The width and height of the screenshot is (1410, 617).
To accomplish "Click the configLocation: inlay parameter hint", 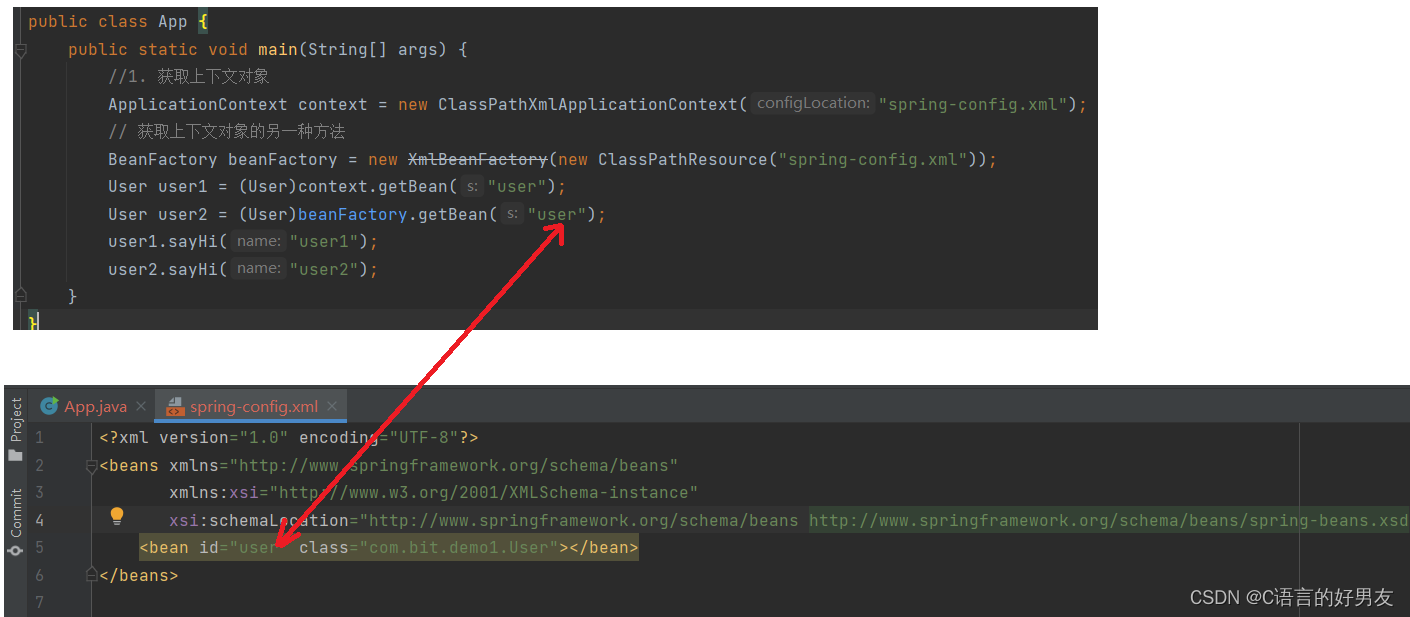I will (x=812, y=103).
